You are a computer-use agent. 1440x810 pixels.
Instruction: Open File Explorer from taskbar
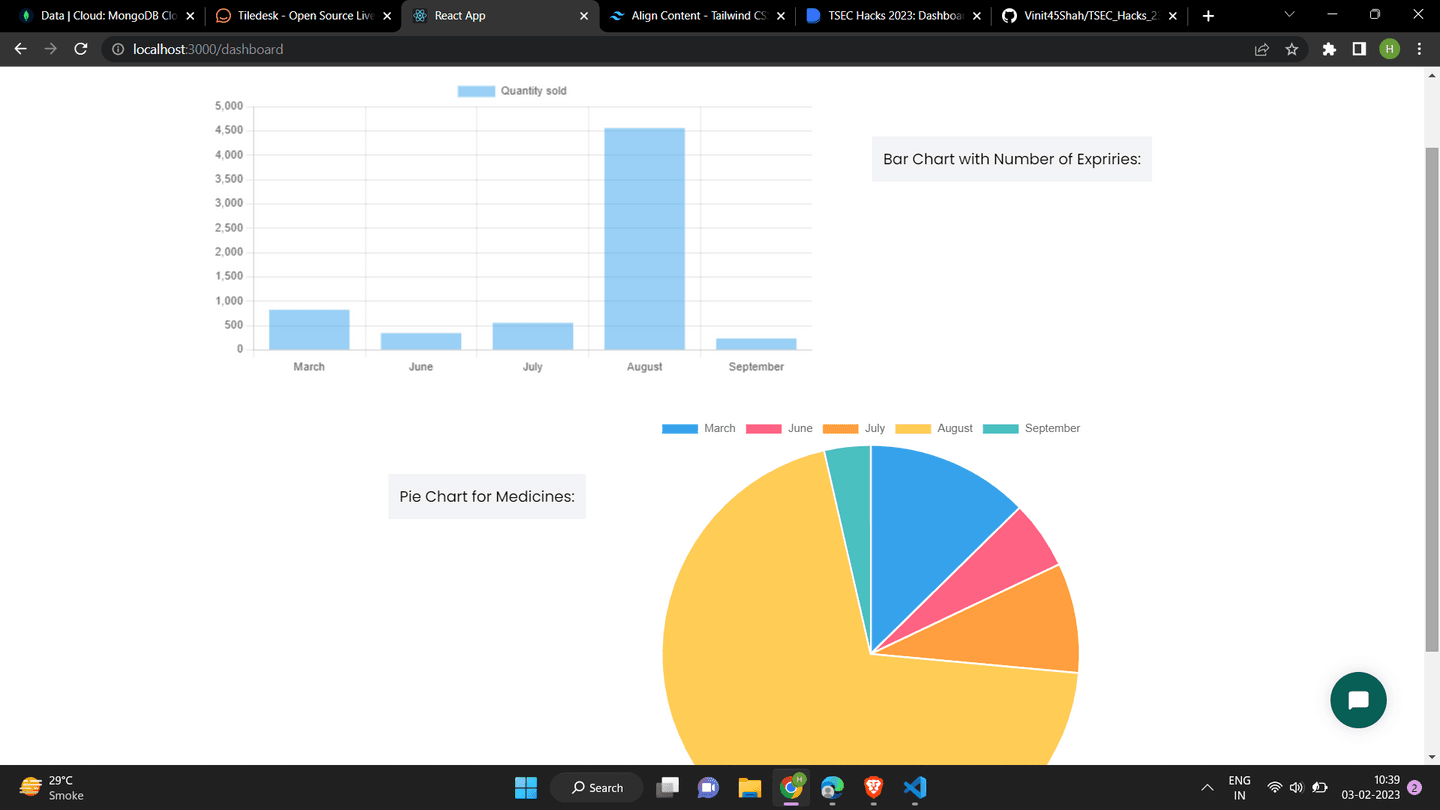point(750,788)
